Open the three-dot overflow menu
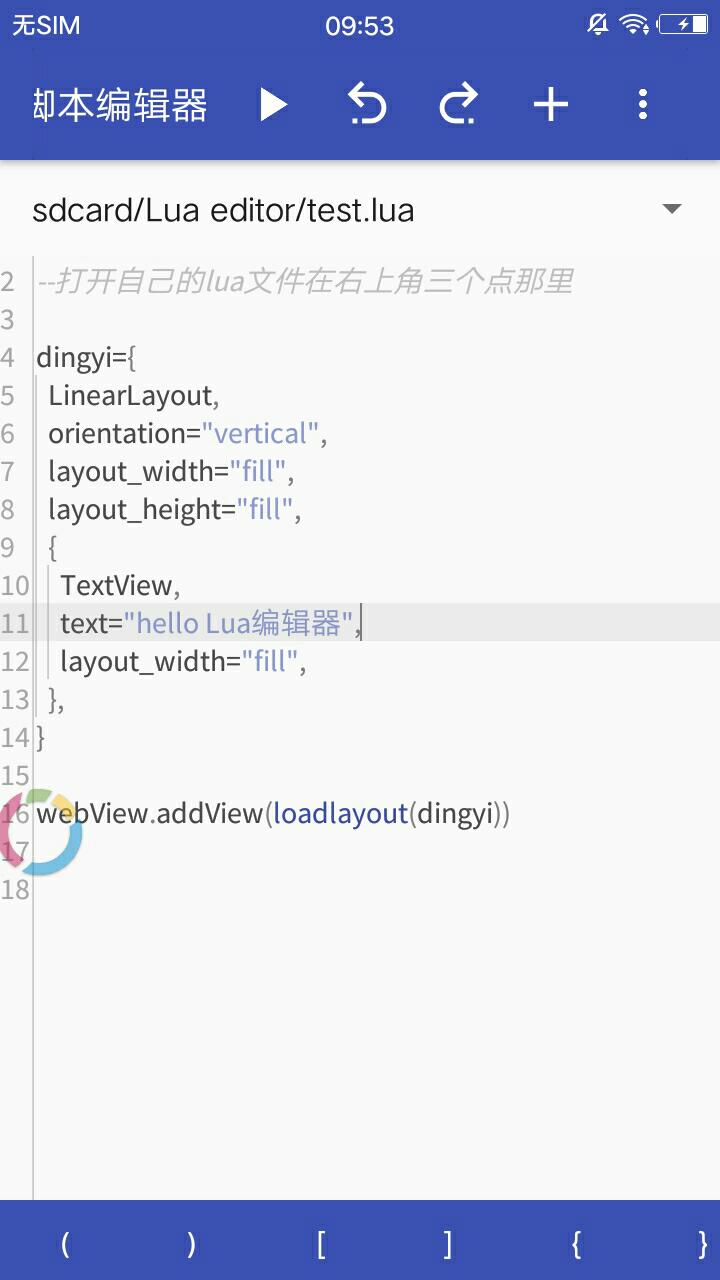Image resolution: width=720 pixels, height=1280 pixels. 643,104
